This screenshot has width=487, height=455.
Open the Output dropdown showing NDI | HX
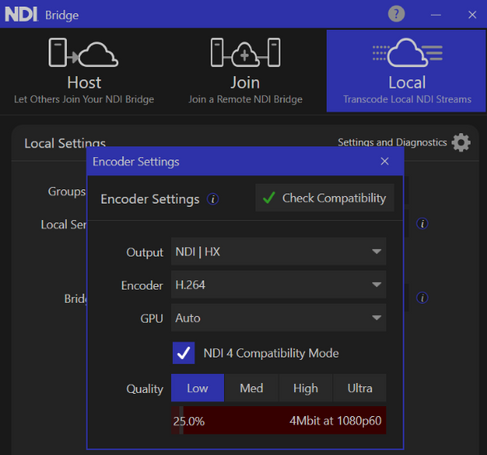pos(278,251)
